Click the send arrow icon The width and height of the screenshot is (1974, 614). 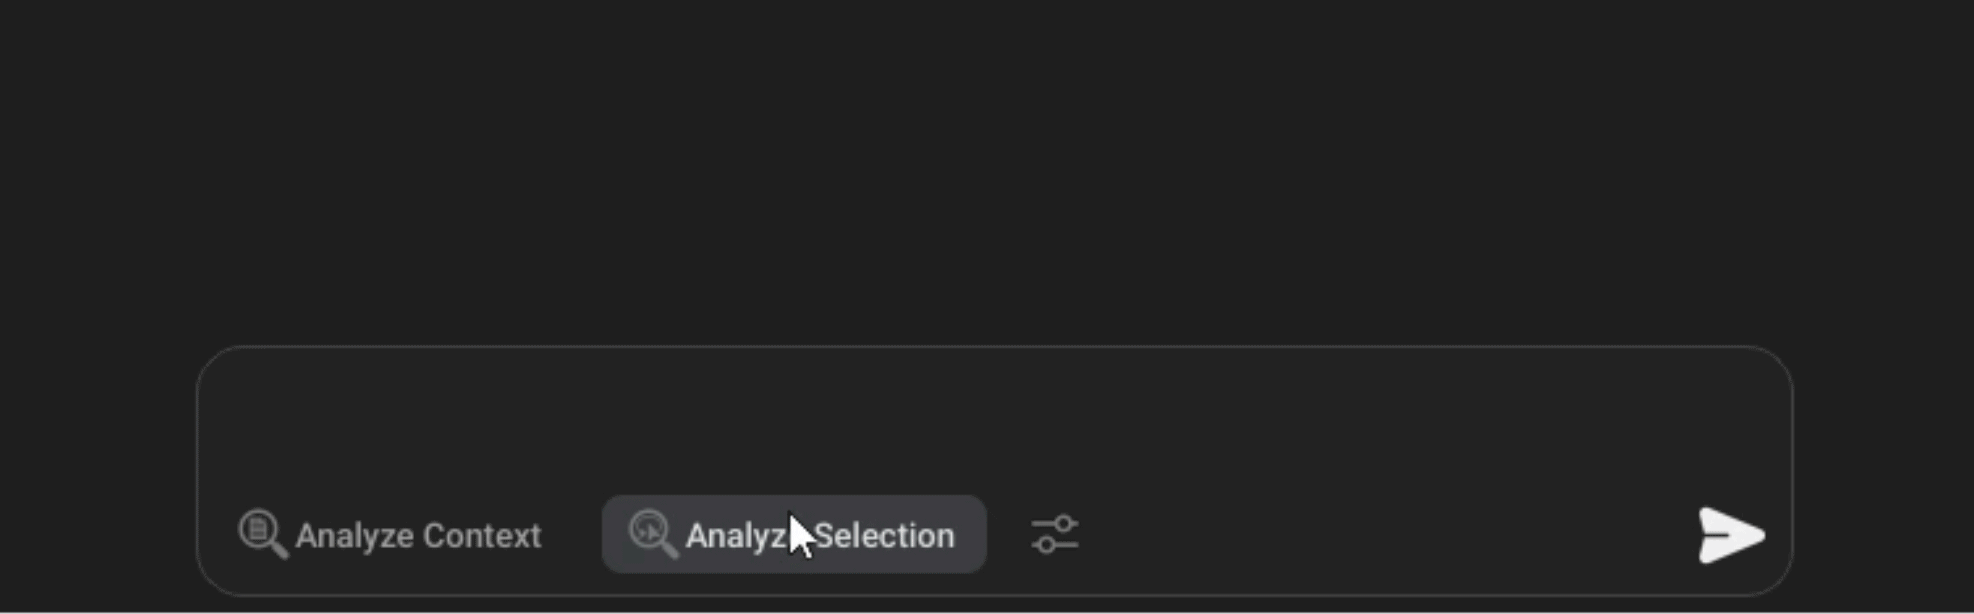[1731, 535]
